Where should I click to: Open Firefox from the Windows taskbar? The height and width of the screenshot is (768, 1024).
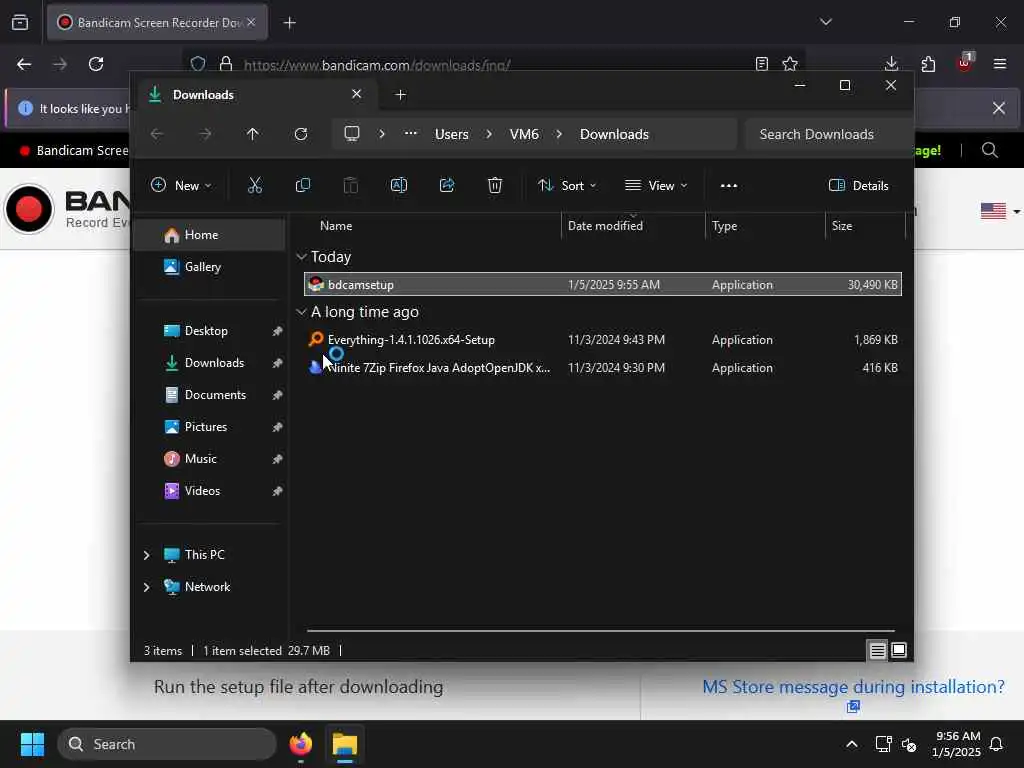(300, 744)
